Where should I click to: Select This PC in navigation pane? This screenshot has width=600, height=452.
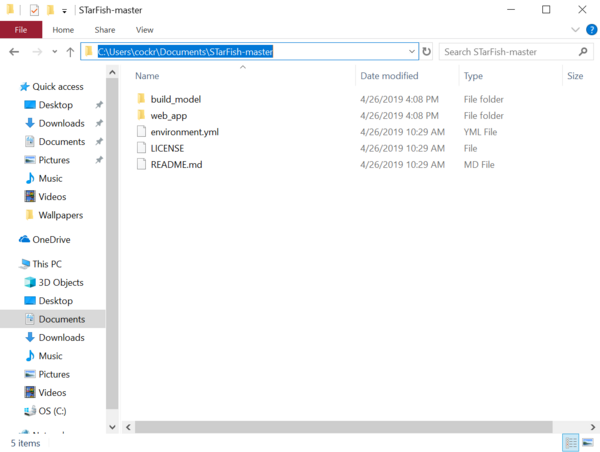(x=47, y=264)
